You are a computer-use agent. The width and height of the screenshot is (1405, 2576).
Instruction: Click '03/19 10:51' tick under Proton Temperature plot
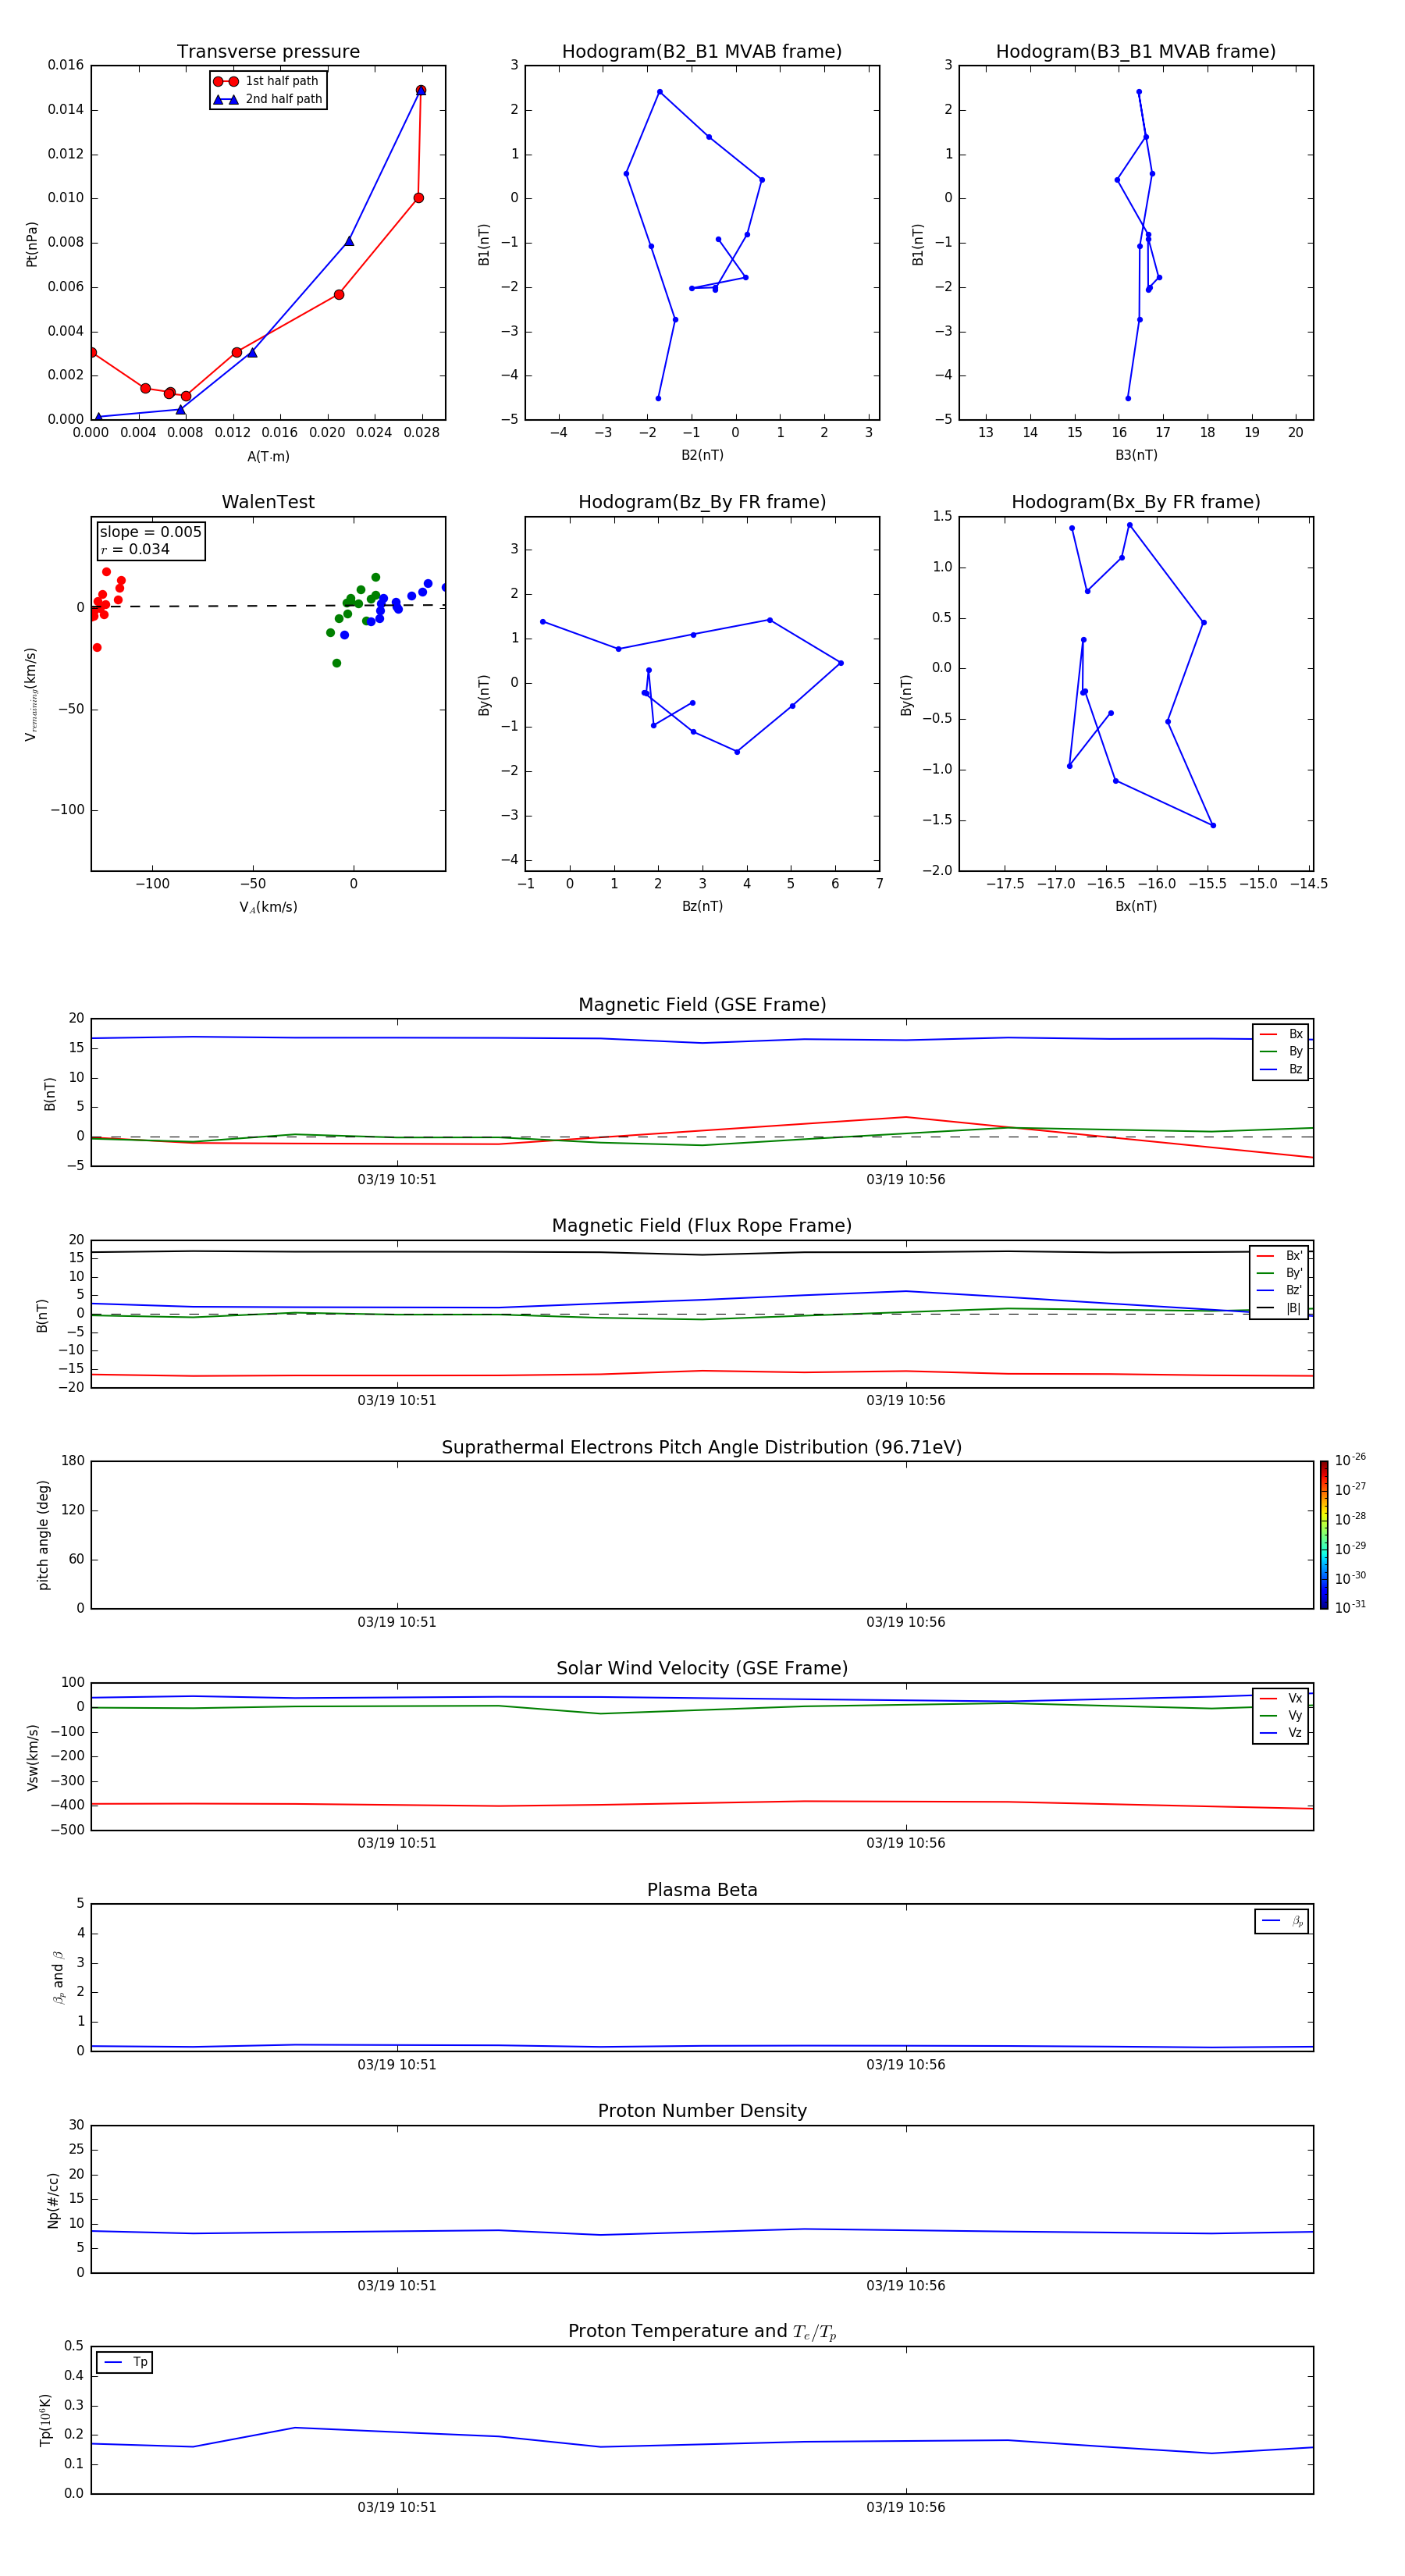(397, 2507)
